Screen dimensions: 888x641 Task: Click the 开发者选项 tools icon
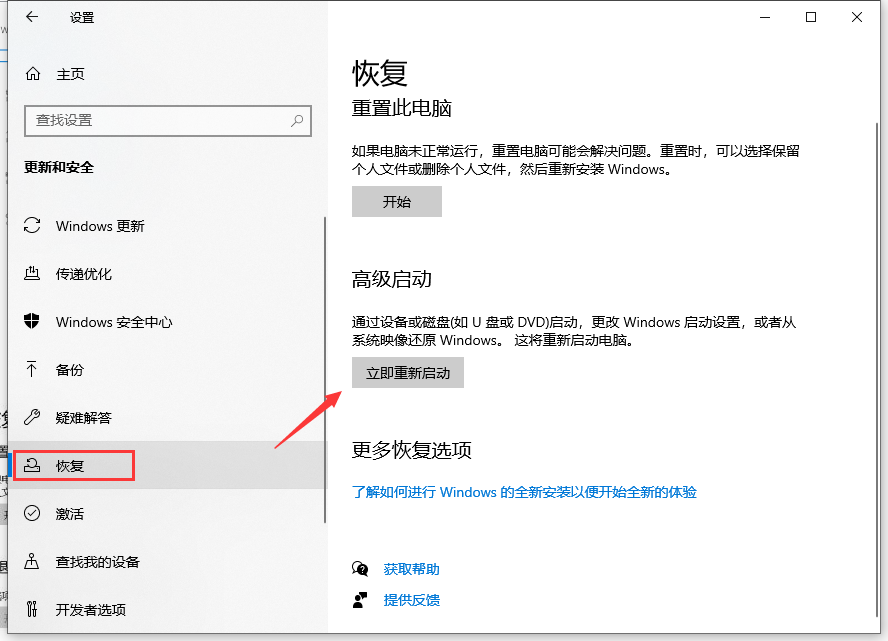pyautogui.click(x=32, y=609)
